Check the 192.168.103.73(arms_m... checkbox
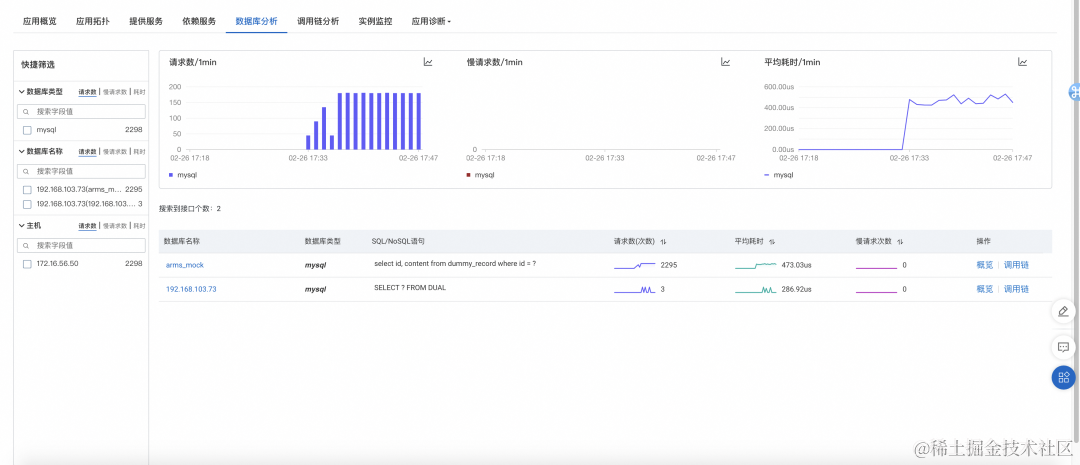 [27, 189]
